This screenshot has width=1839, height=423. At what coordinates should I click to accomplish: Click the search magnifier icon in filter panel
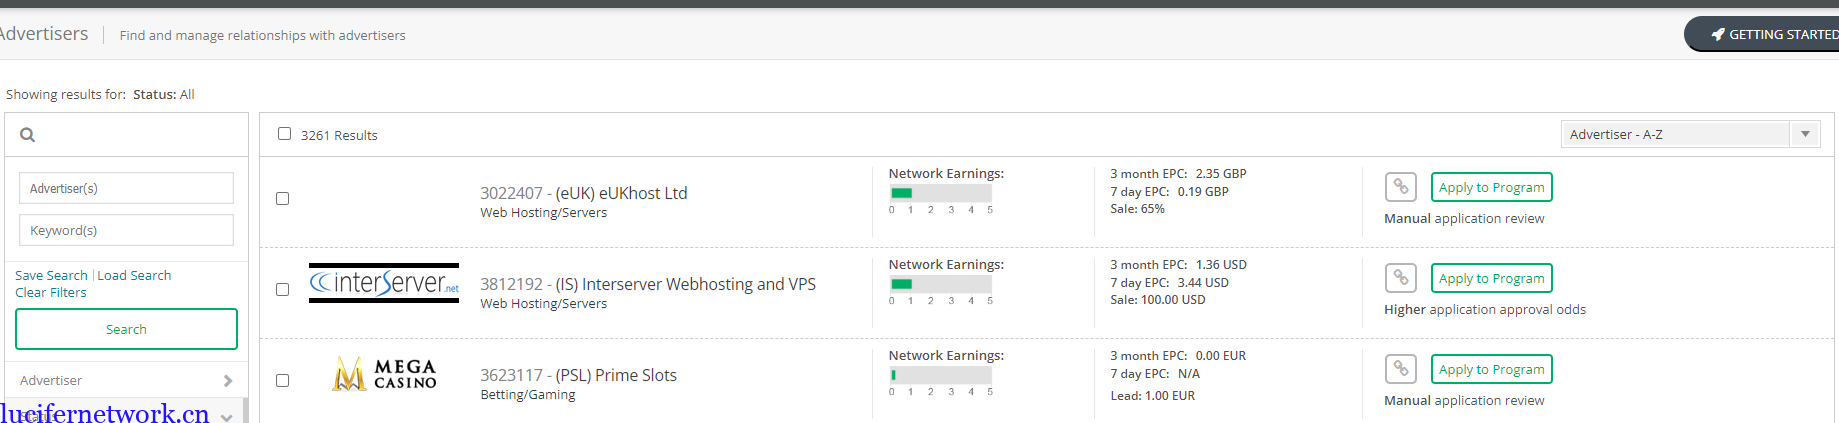pos(27,135)
